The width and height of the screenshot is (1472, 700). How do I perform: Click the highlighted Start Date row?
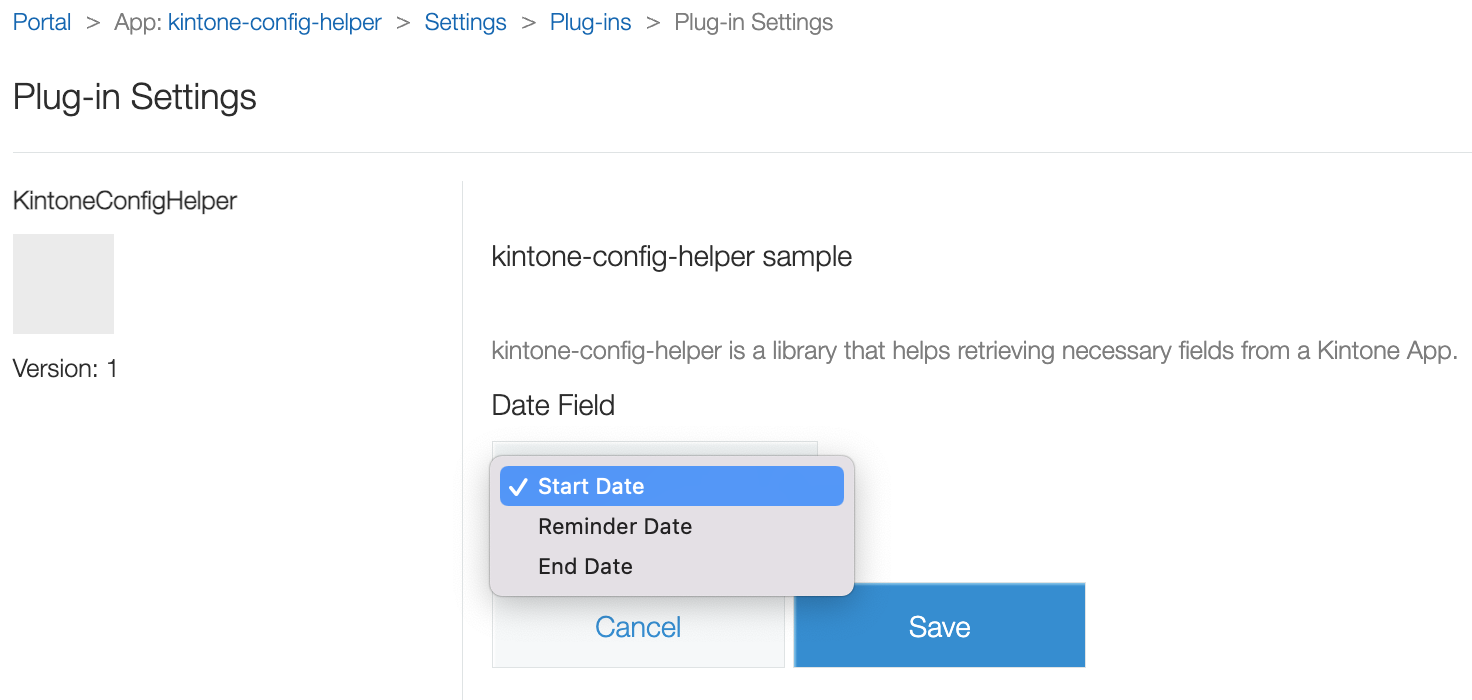pos(671,486)
